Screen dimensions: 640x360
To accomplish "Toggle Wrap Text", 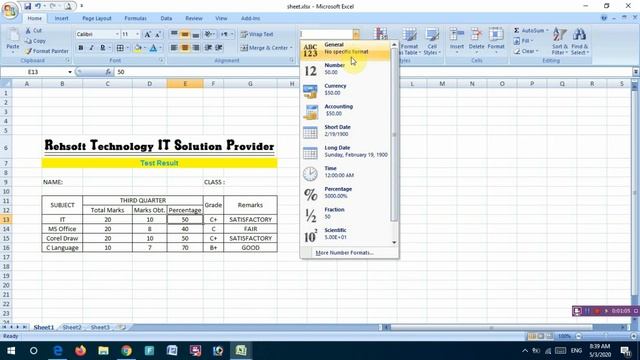I will (x=257, y=34).
